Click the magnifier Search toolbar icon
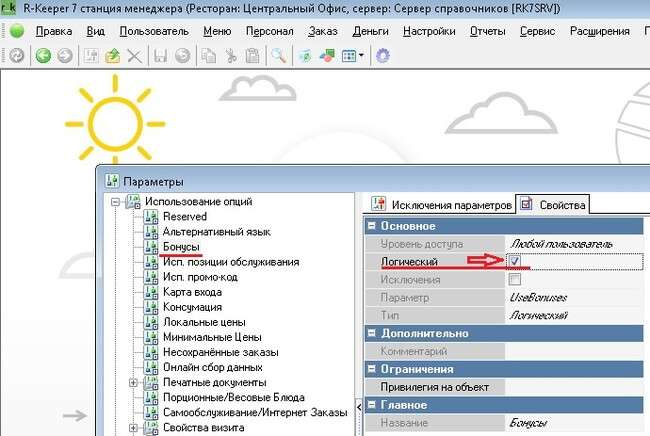Viewport: 650px width, 436px height. (279, 55)
